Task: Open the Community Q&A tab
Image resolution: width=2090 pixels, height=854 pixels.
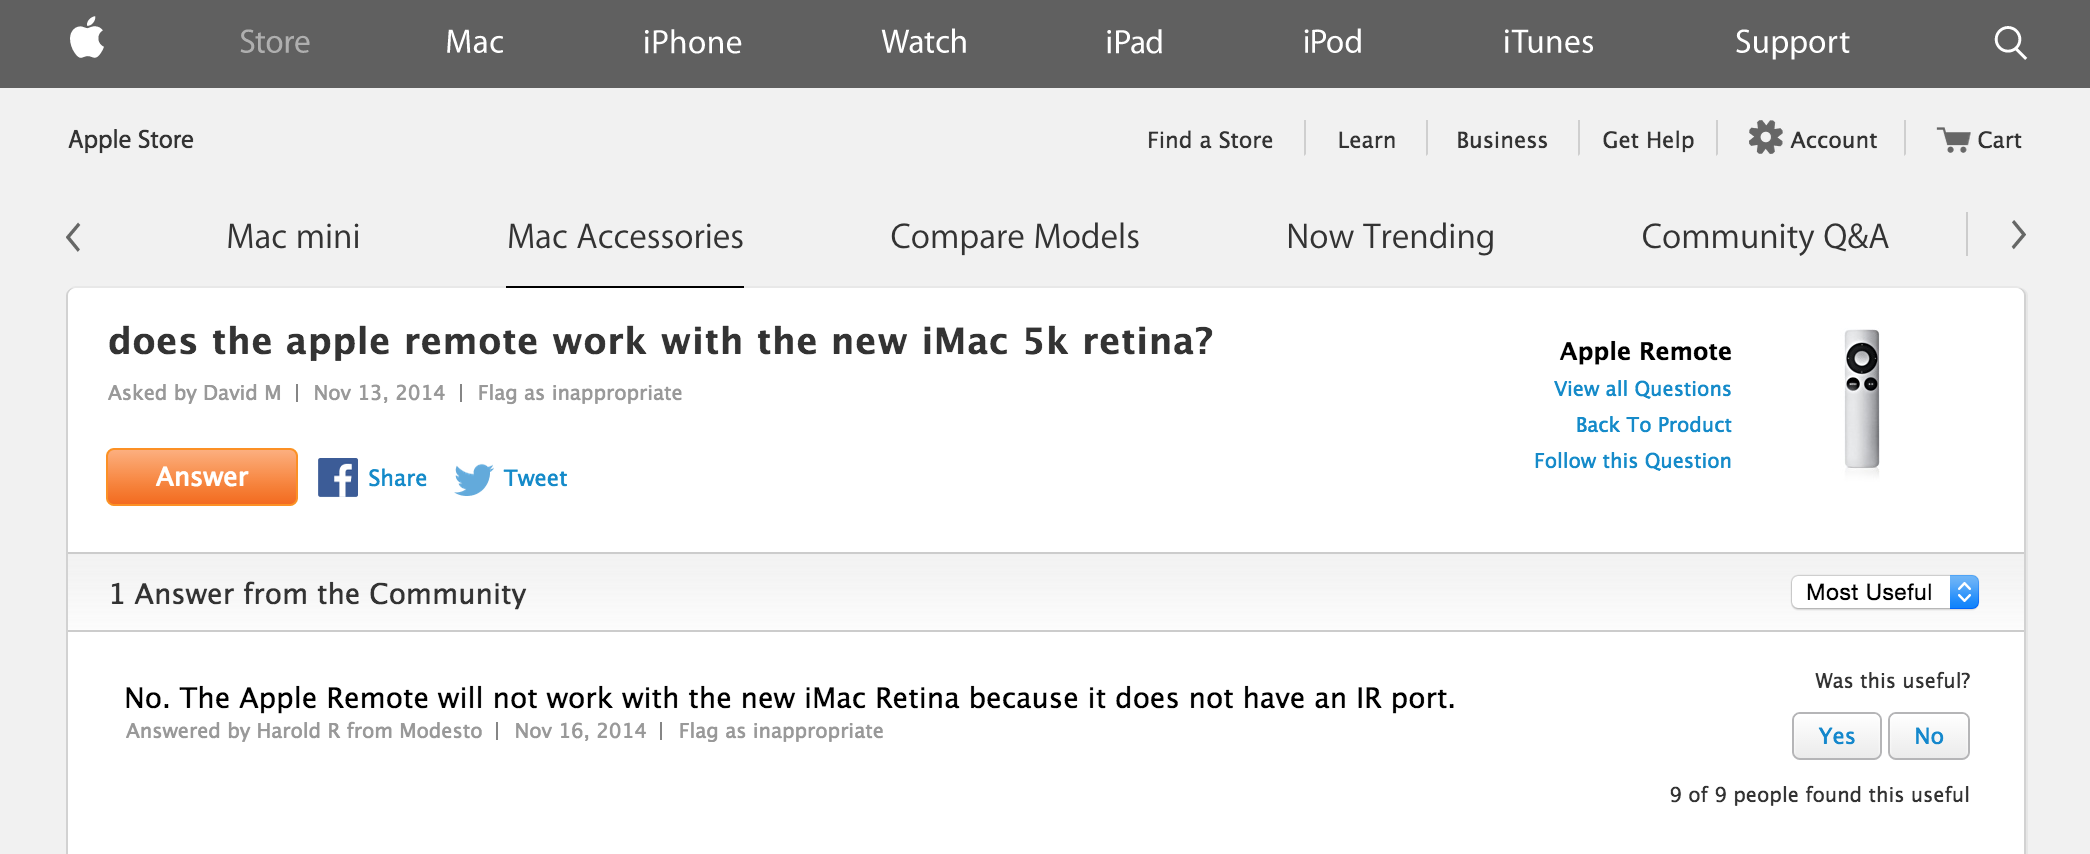Action: pos(1764,237)
